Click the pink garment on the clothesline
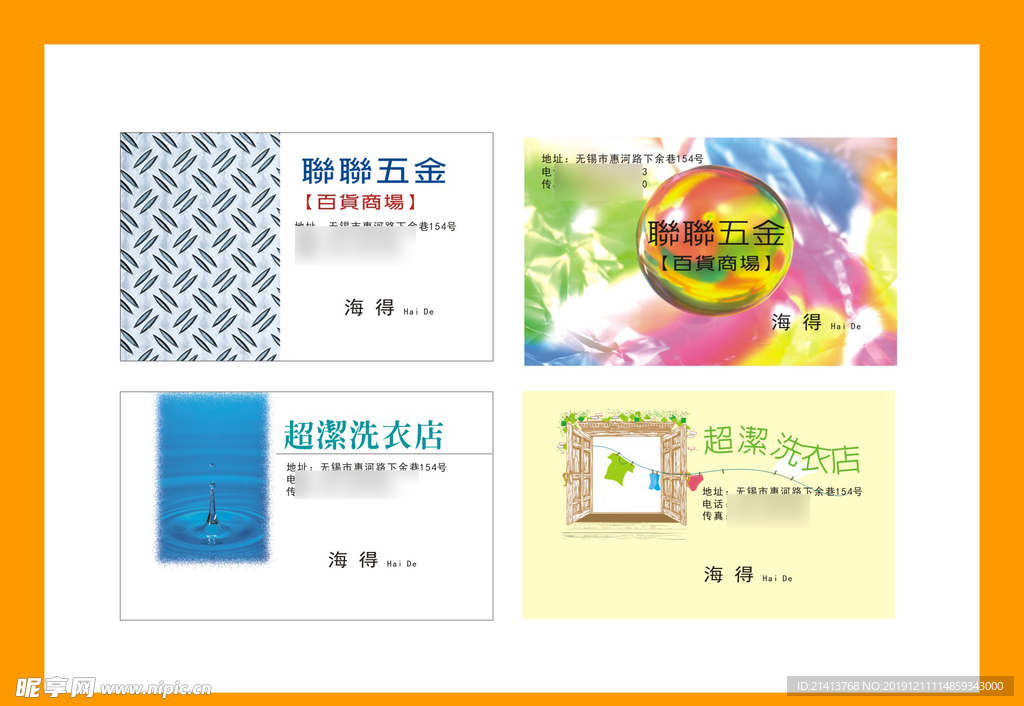Viewport: 1024px width, 706px height. (694, 482)
